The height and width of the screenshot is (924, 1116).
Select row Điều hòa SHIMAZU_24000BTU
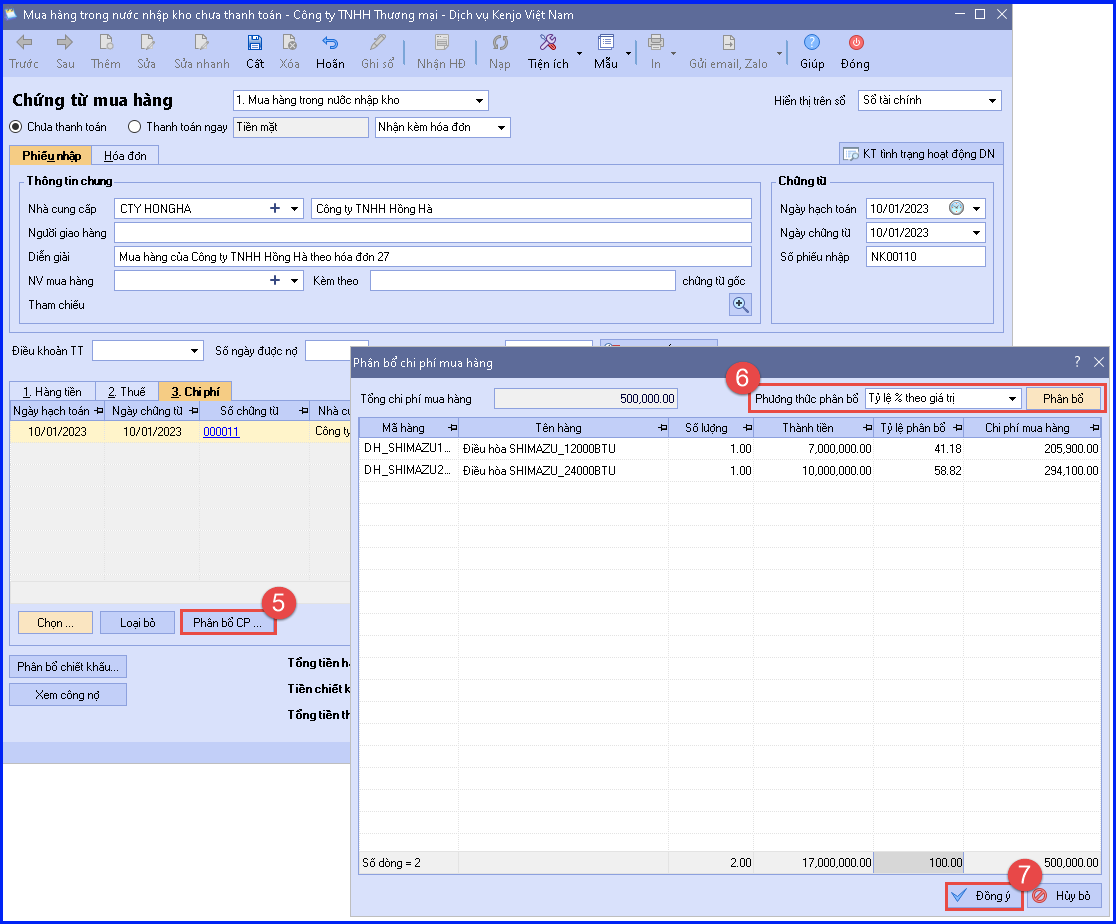coord(730,471)
